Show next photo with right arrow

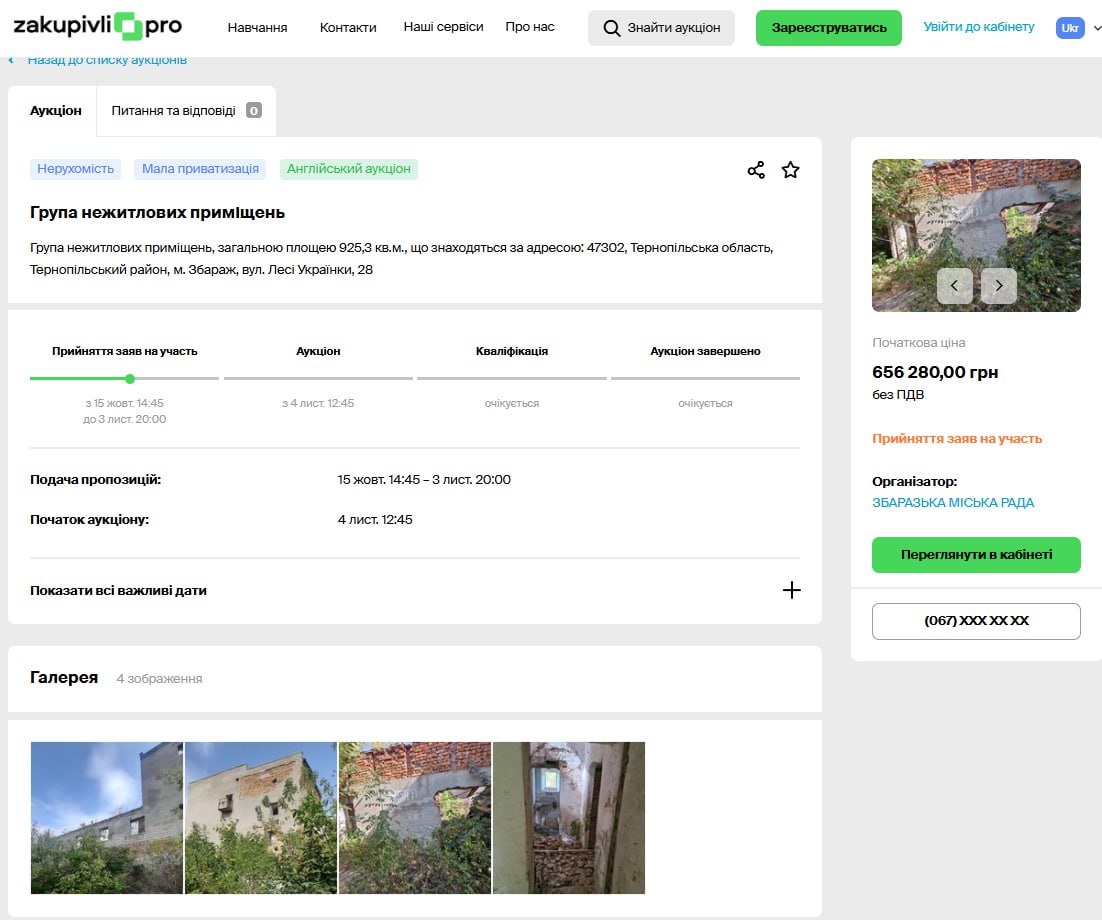click(x=998, y=286)
